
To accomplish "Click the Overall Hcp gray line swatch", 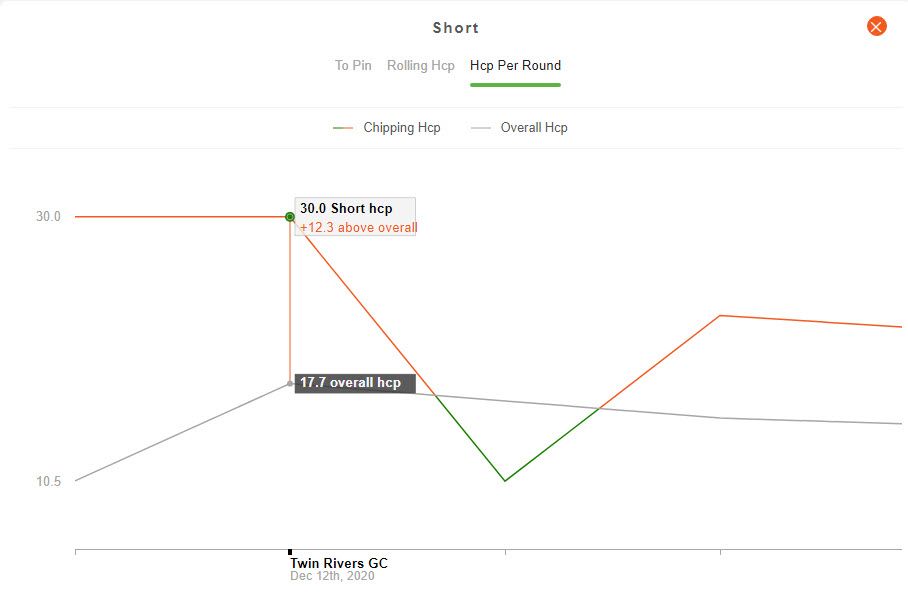I will tap(481, 128).
